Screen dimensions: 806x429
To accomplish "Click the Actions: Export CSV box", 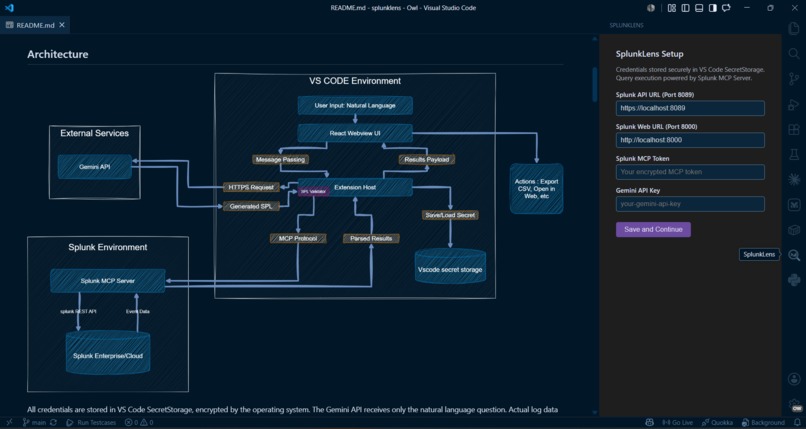I will pos(537,189).
